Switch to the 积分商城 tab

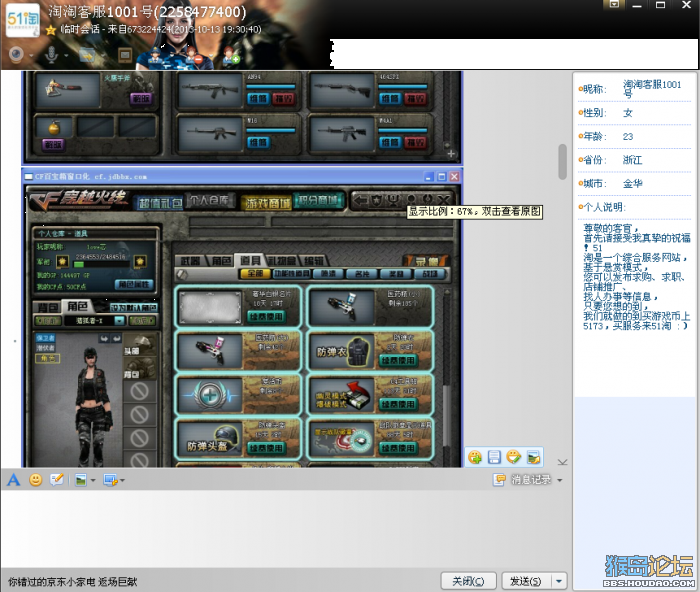click(318, 200)
